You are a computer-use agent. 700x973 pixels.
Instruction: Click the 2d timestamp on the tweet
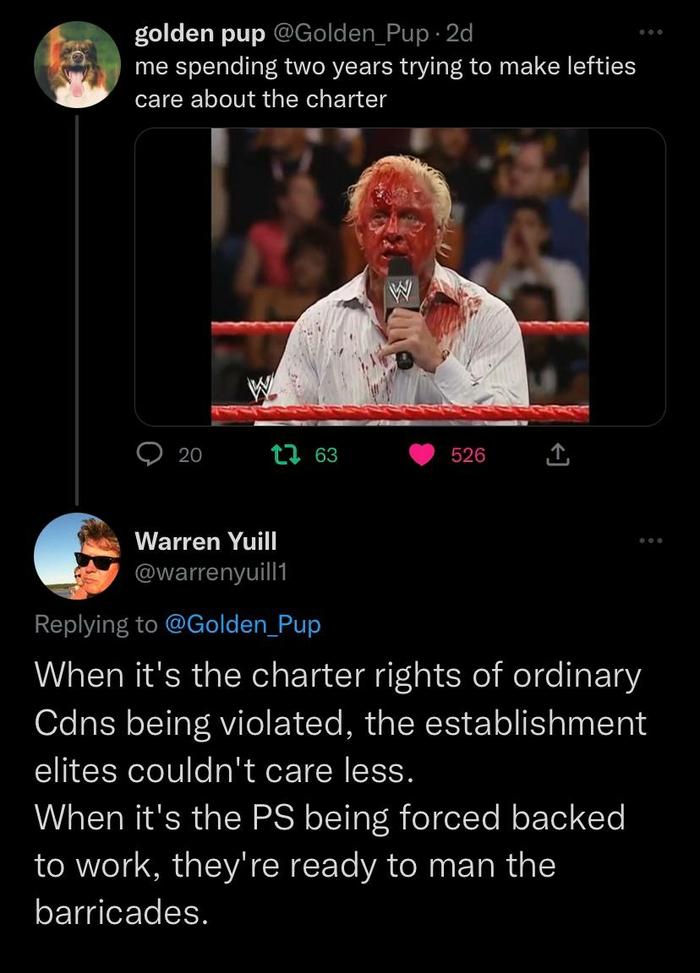pyautogui.click(x=459, y=34)
